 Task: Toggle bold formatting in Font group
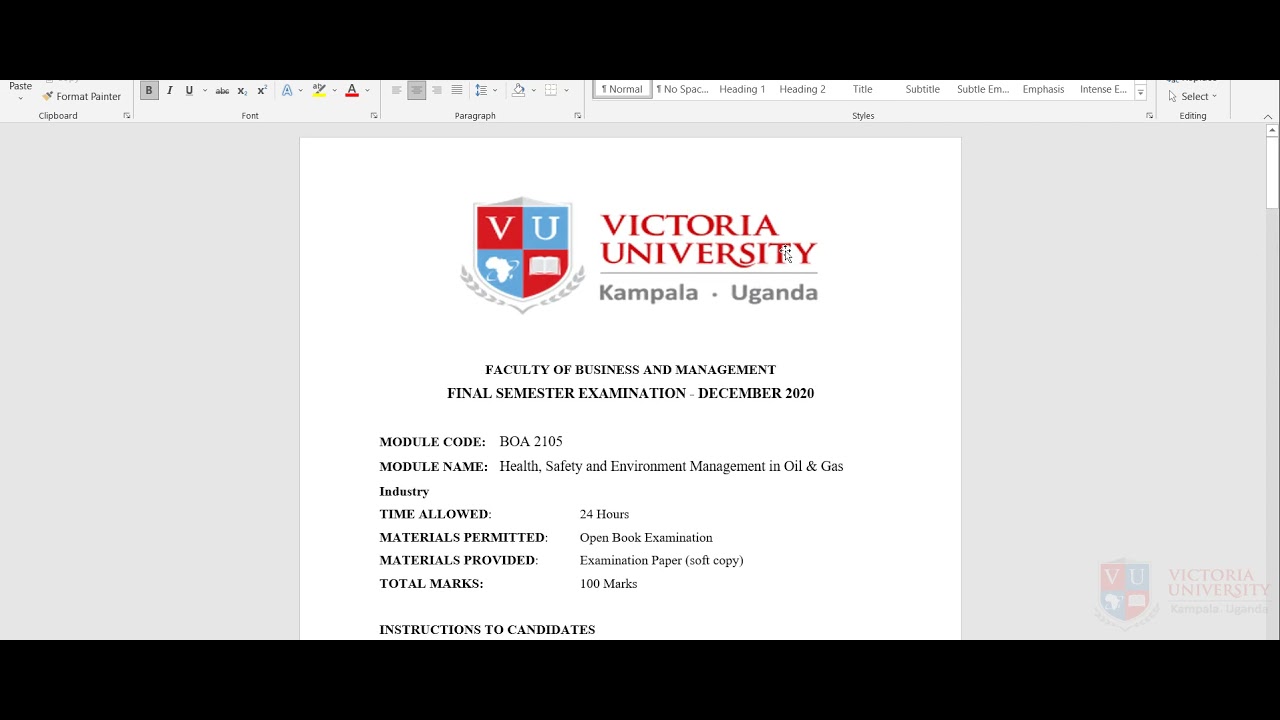[x=149, y=91]
